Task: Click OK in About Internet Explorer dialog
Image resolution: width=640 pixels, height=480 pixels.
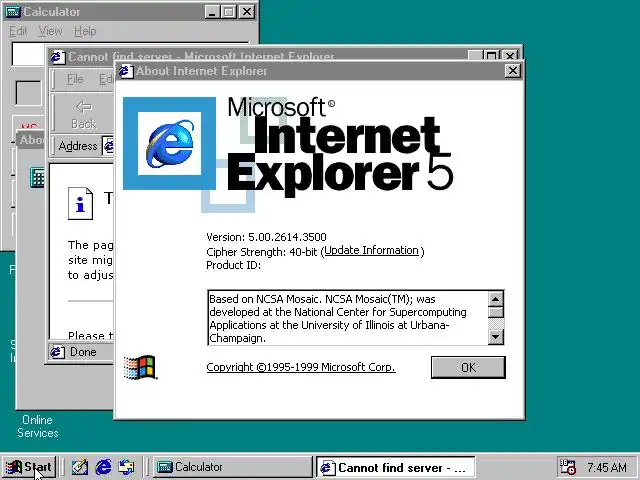Action: point(468,367)
